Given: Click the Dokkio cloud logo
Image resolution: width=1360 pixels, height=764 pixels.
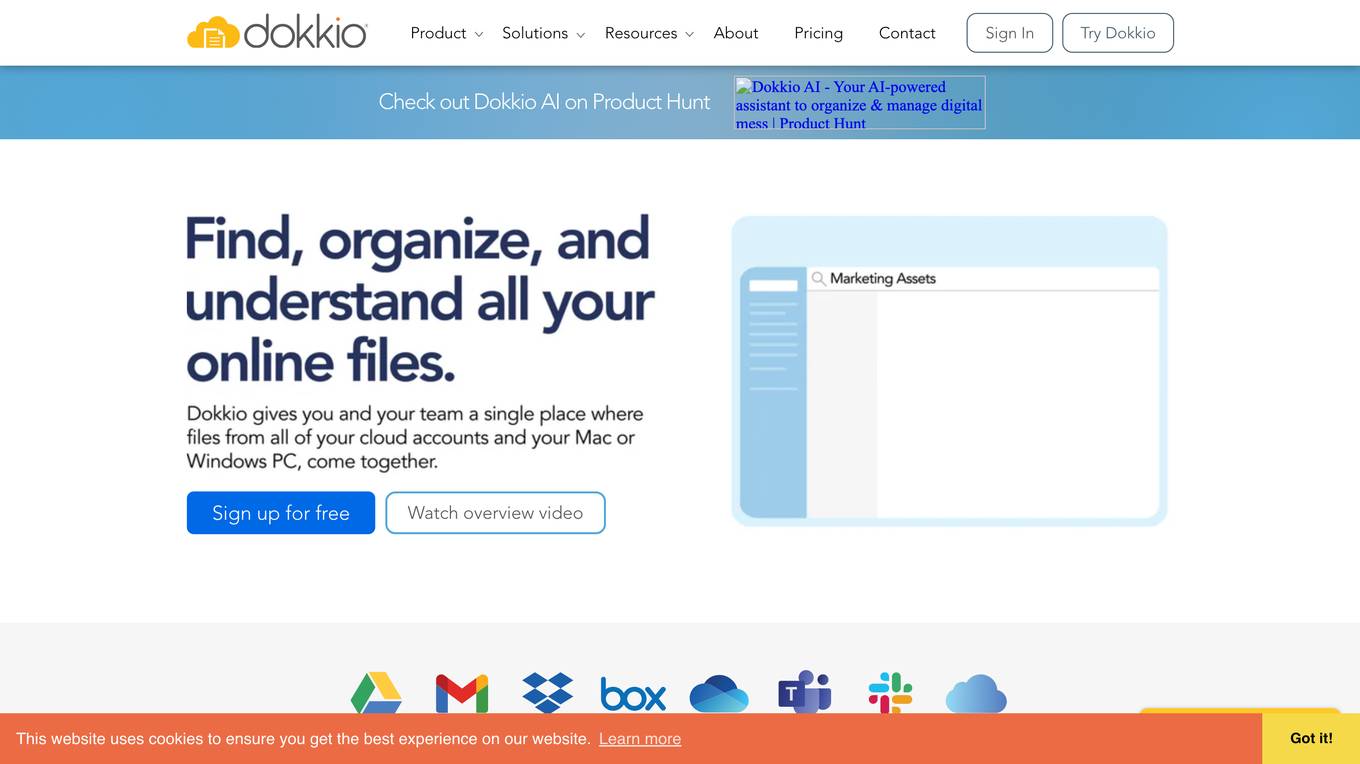Looking at the screenshot, I should (277, 33).
